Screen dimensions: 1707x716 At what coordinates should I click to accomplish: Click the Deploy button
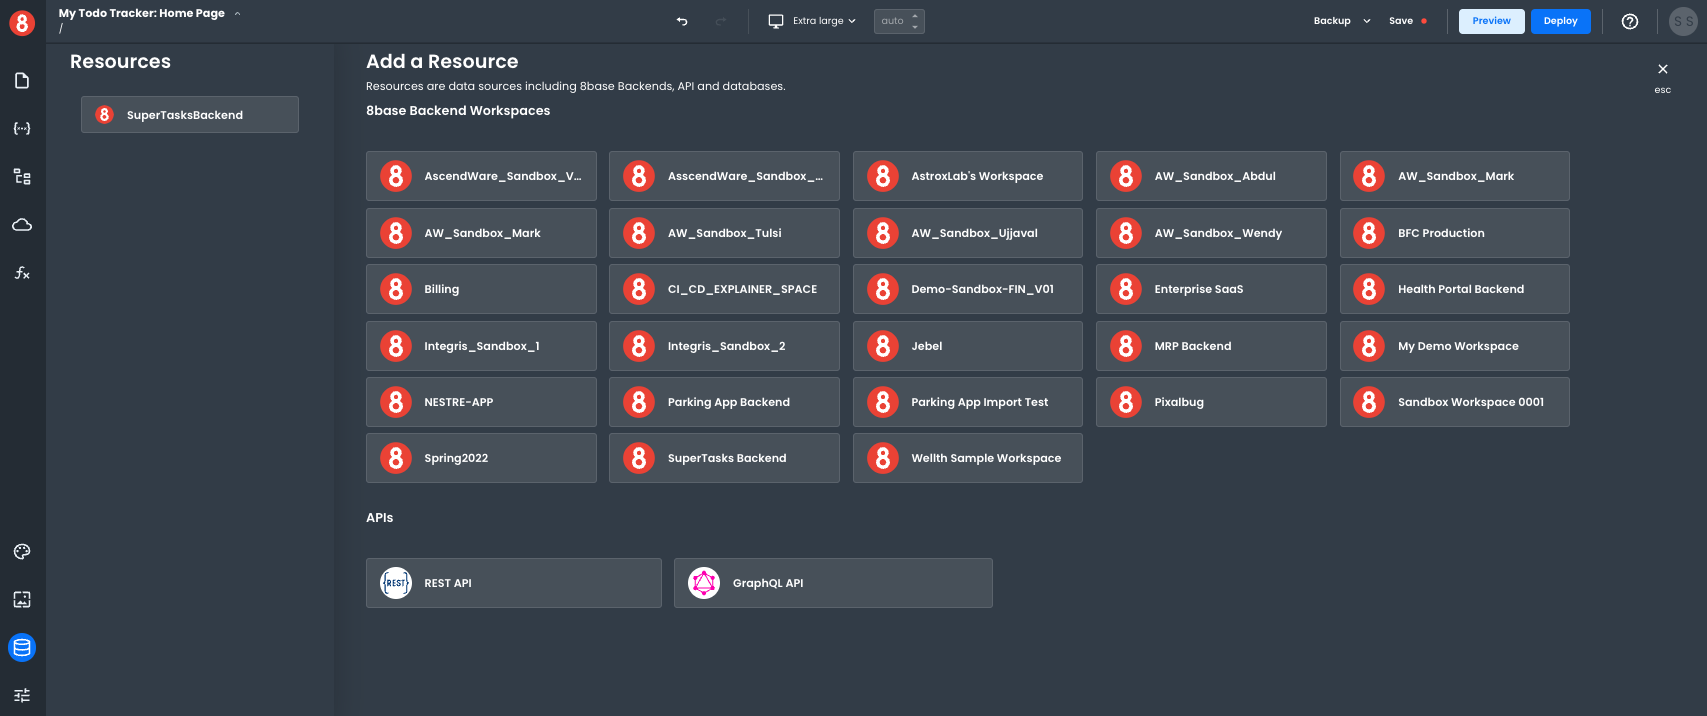(1560, 21)
